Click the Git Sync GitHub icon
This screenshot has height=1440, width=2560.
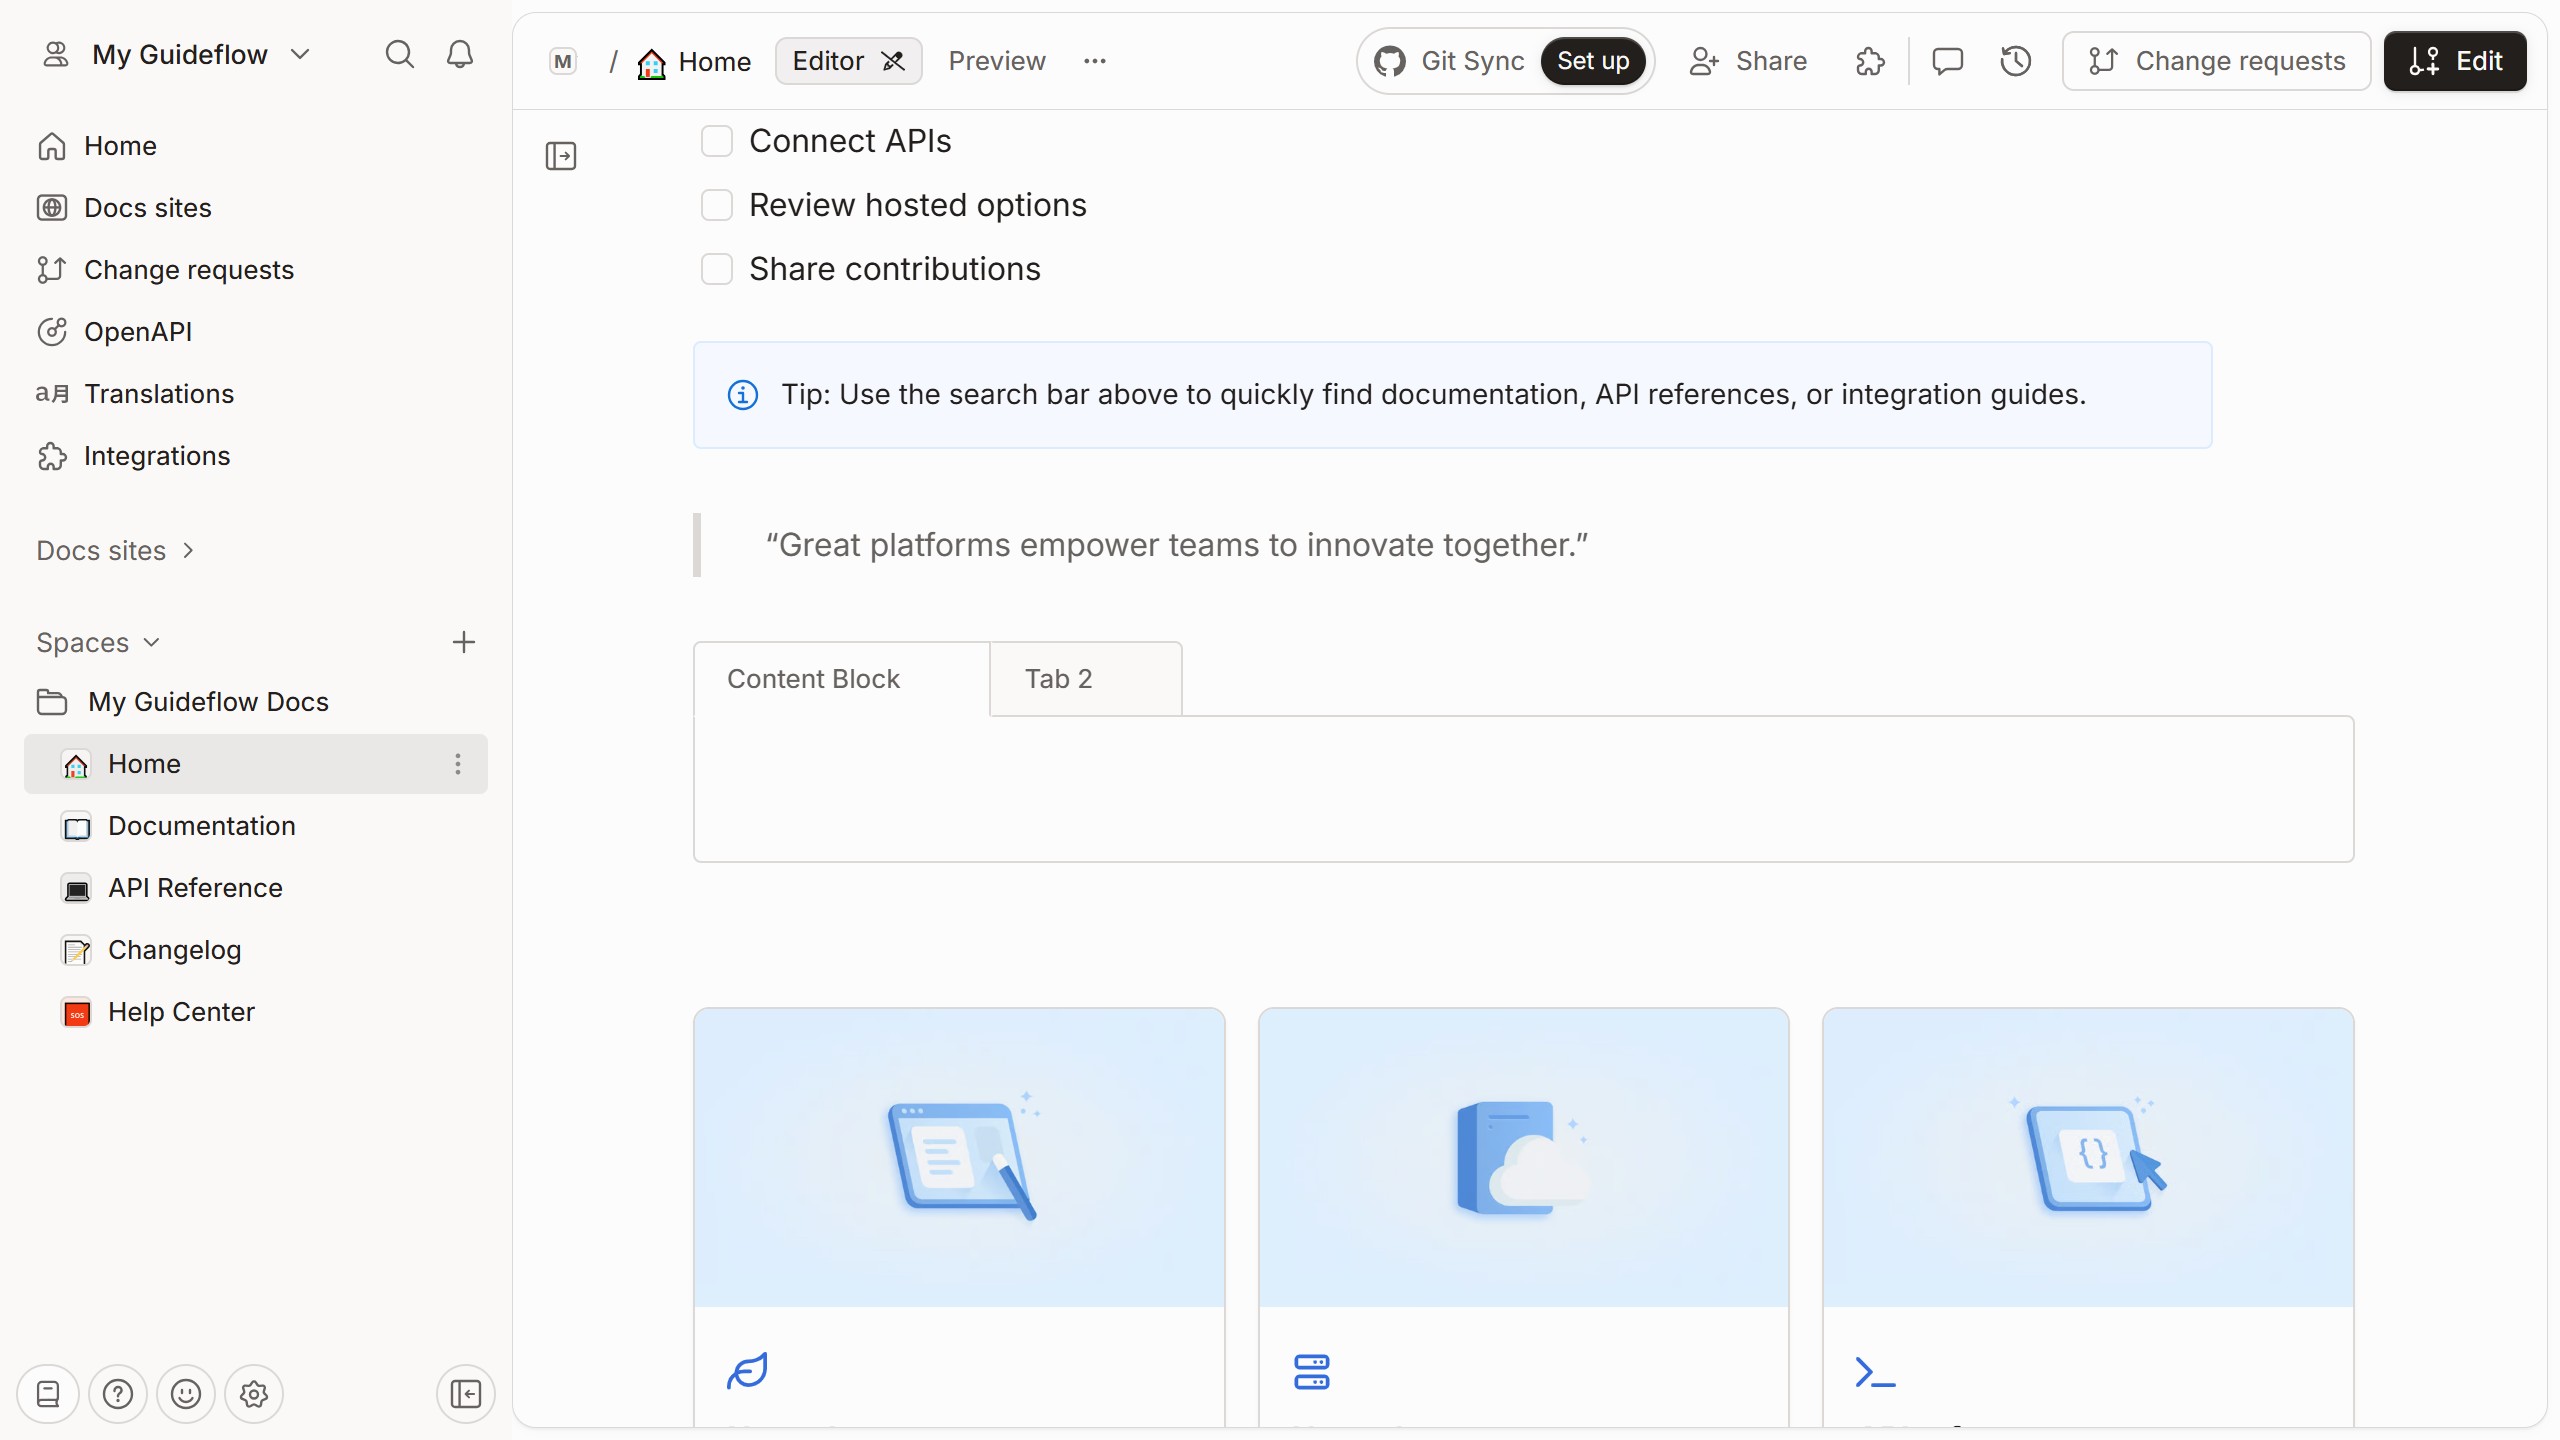pyautogui.click(x=1390, y=61)
